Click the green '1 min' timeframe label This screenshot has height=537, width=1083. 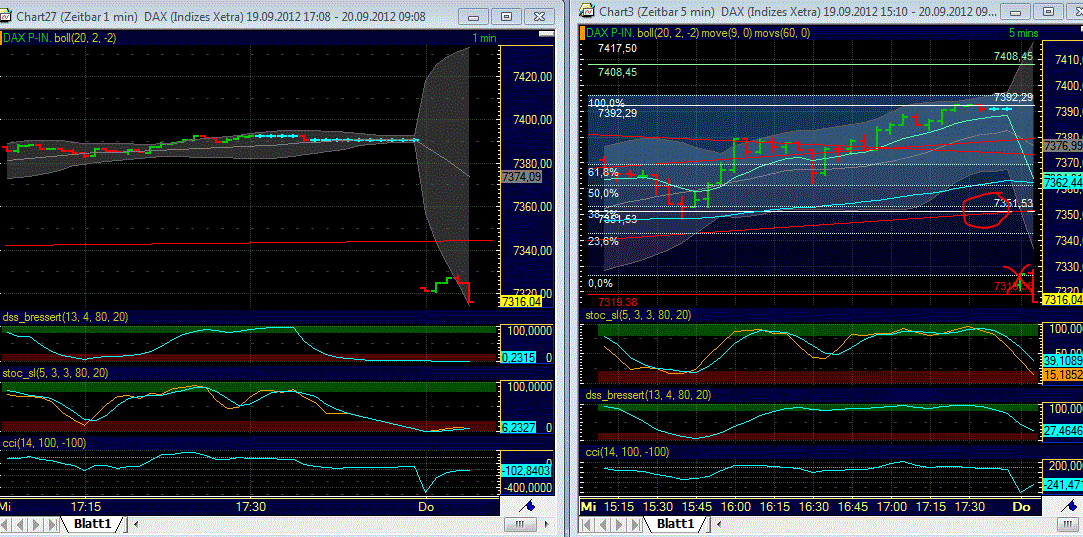tap(484, 39)
